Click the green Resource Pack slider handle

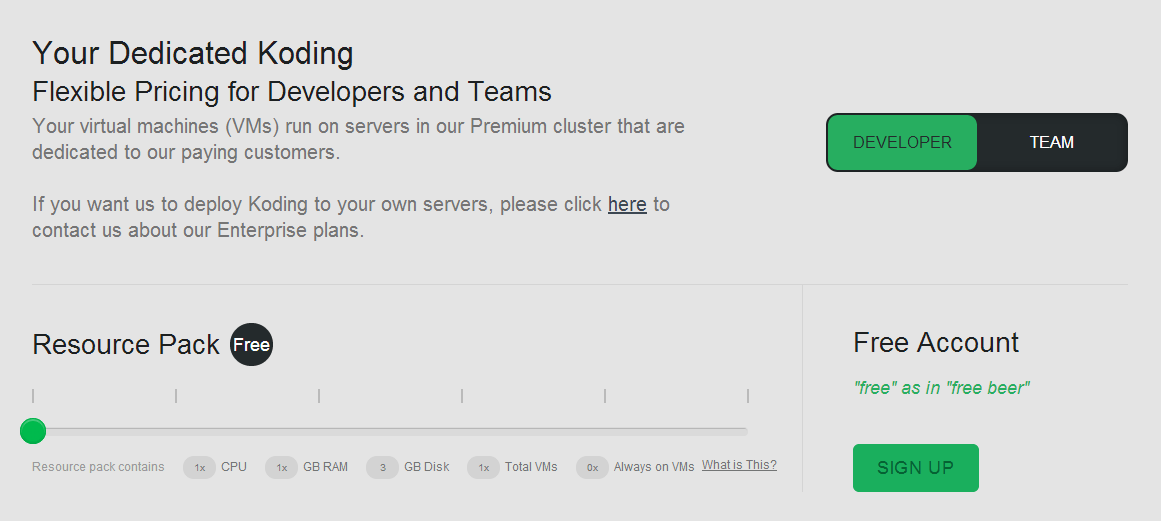(33, 431)
